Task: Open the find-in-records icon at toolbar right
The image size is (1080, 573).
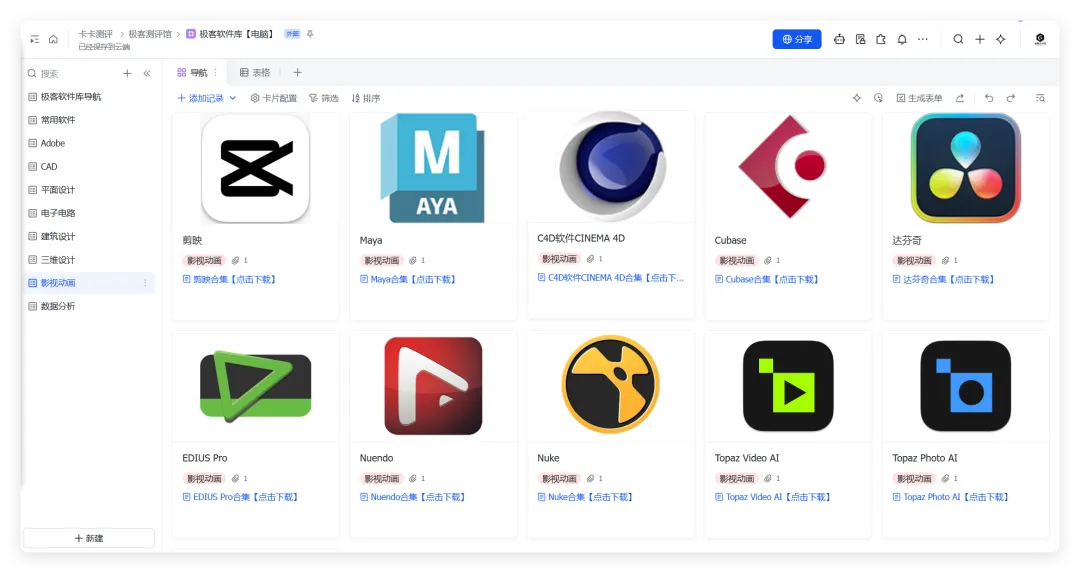Action: (x=1040, y=98)
